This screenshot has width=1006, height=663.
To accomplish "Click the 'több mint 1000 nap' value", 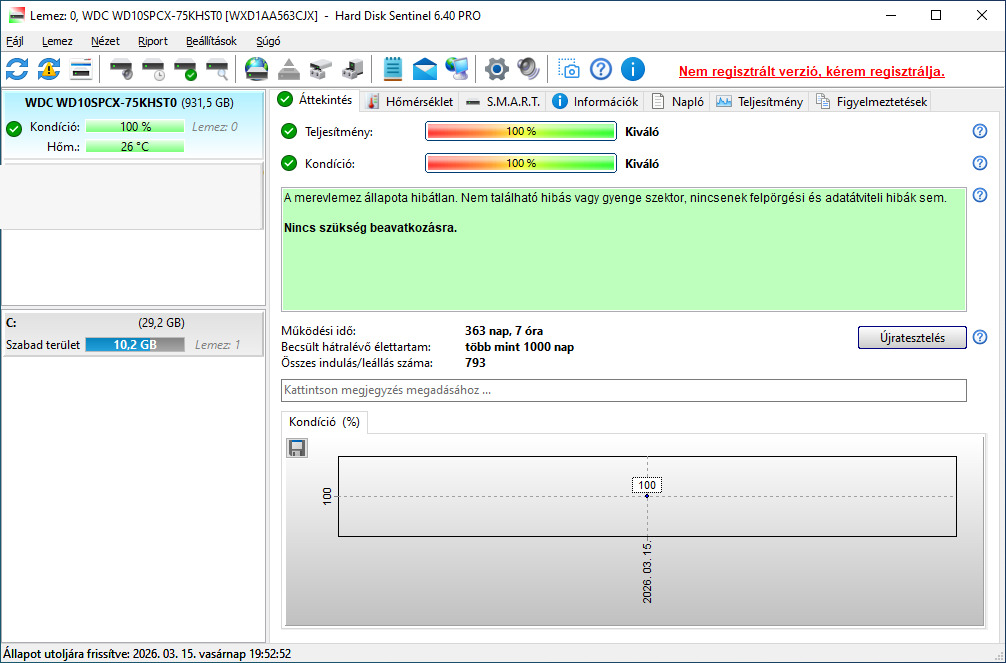I will point(519,347).
